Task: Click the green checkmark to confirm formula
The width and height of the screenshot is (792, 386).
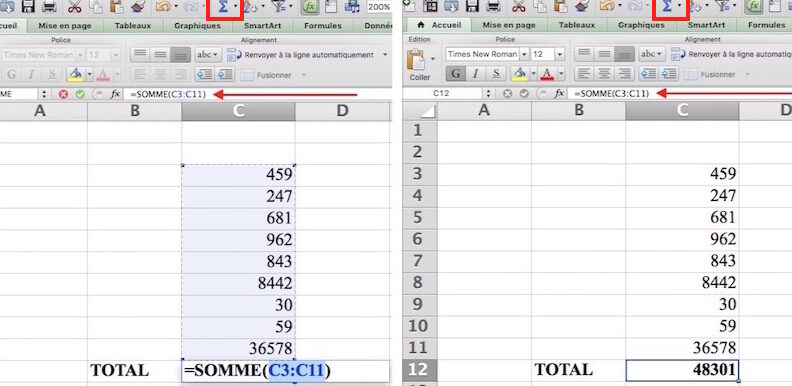Action: pos(80,94)
